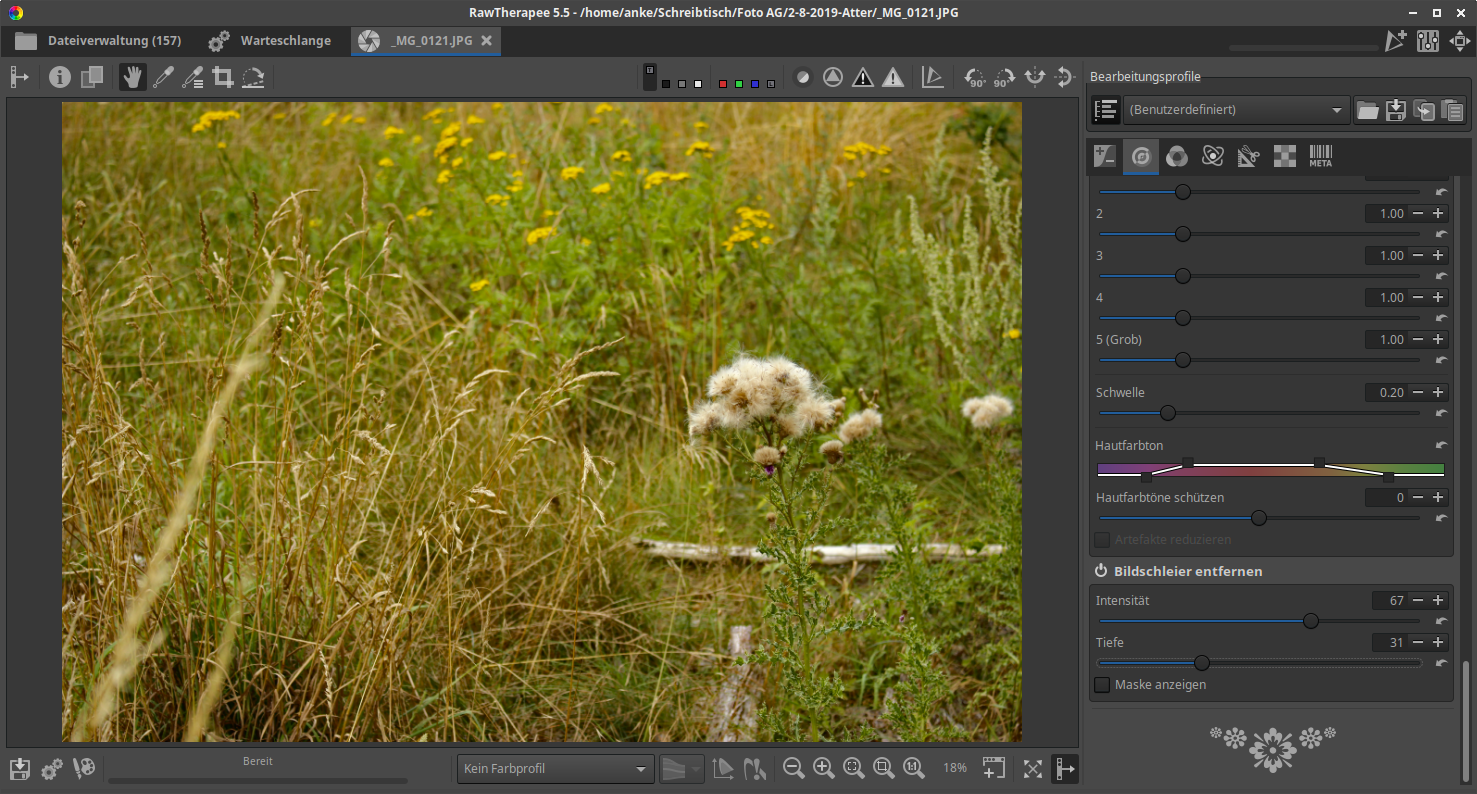The width and height of the screenshot is (1477, 794).
Task: Open the Bearbeitungsprofile dropdown (Benutzerdefiniert)
Action: point(1235,110)
